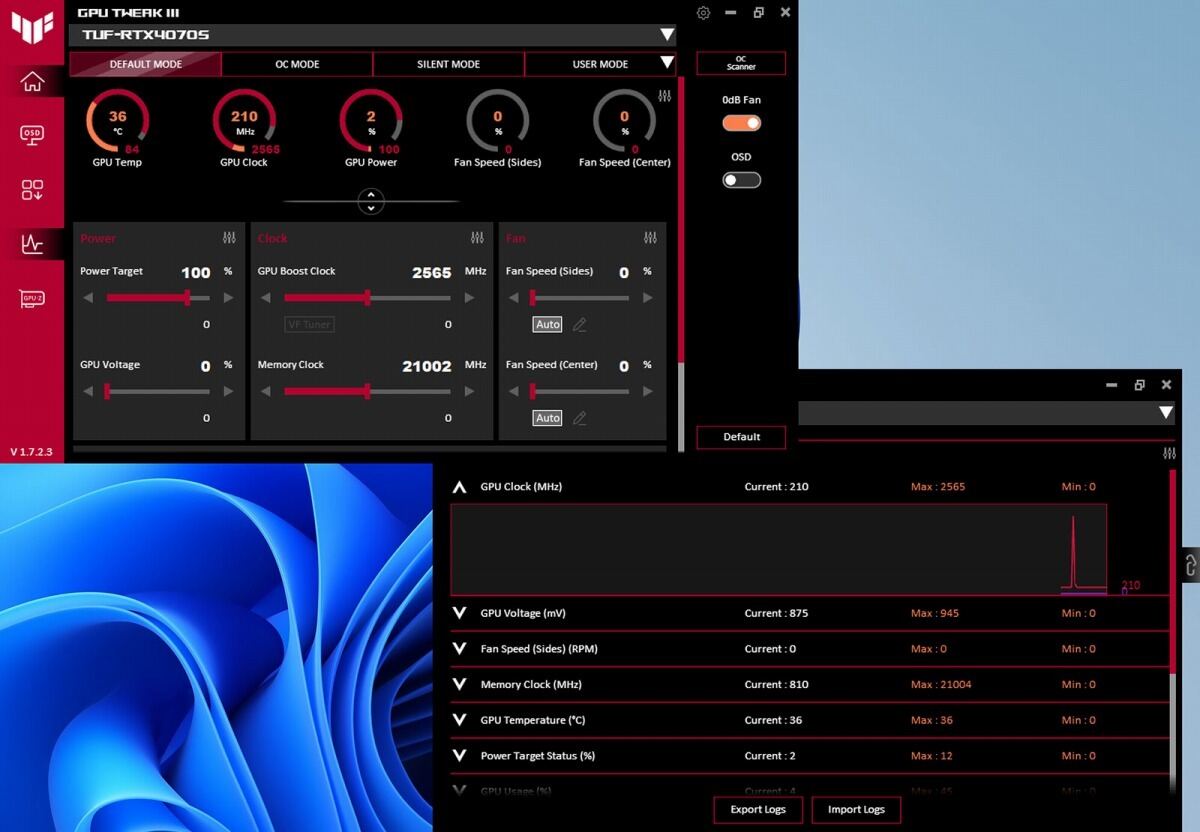The width and height of the screenshot is (1200, 832).
Task: Switch to the Default Mode tab
Action: pyautogui.click(x=145, y=64)
